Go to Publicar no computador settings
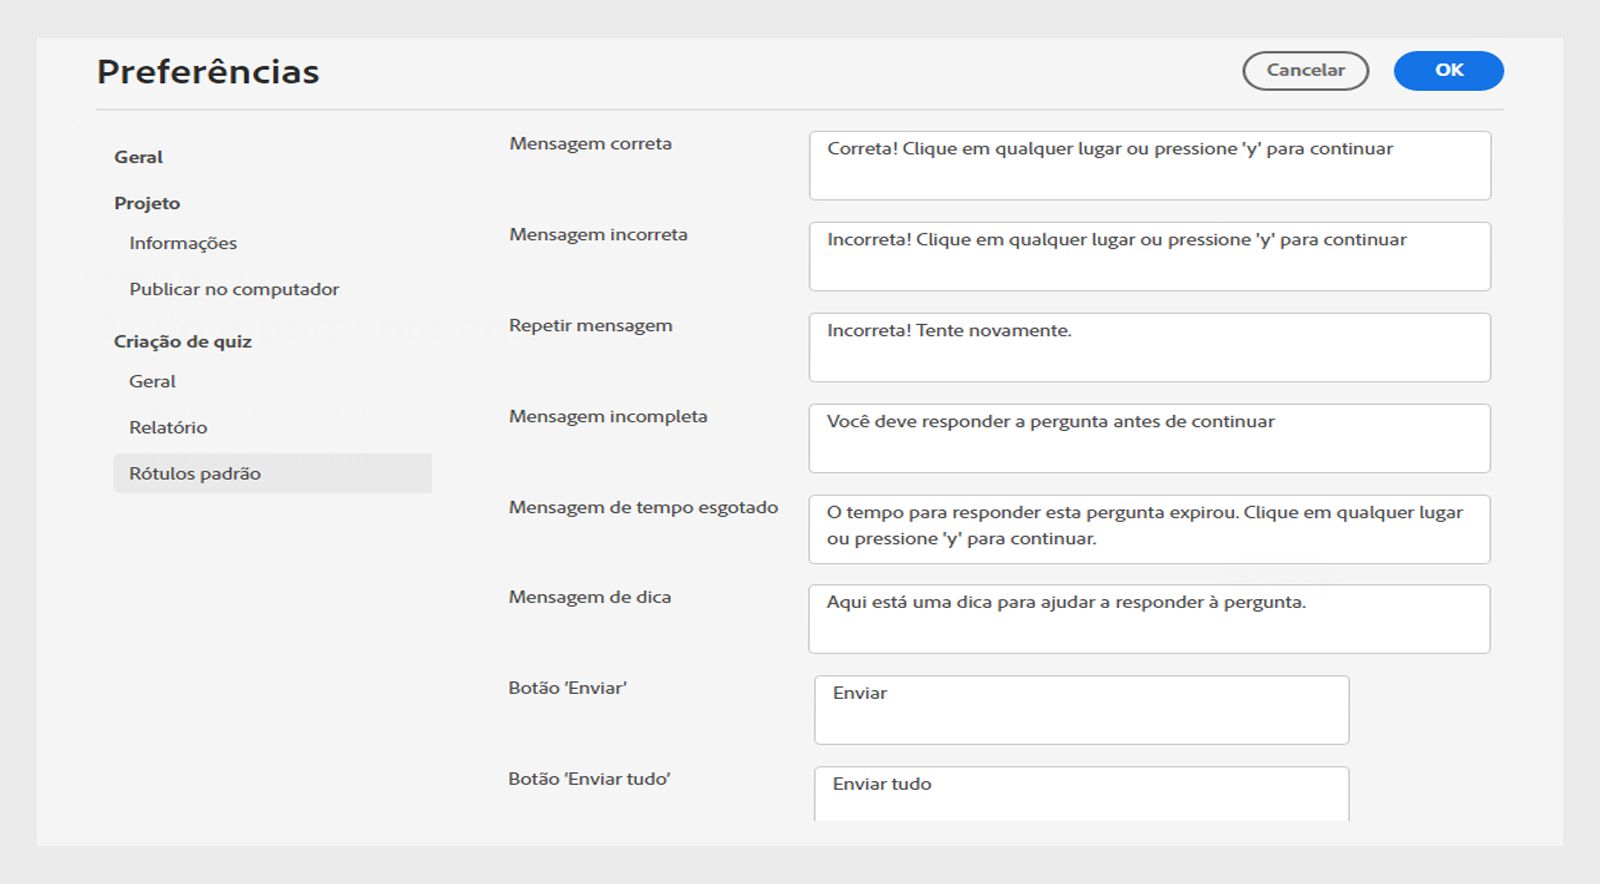This screenshot has width=1600, height=884. point(234,289)
